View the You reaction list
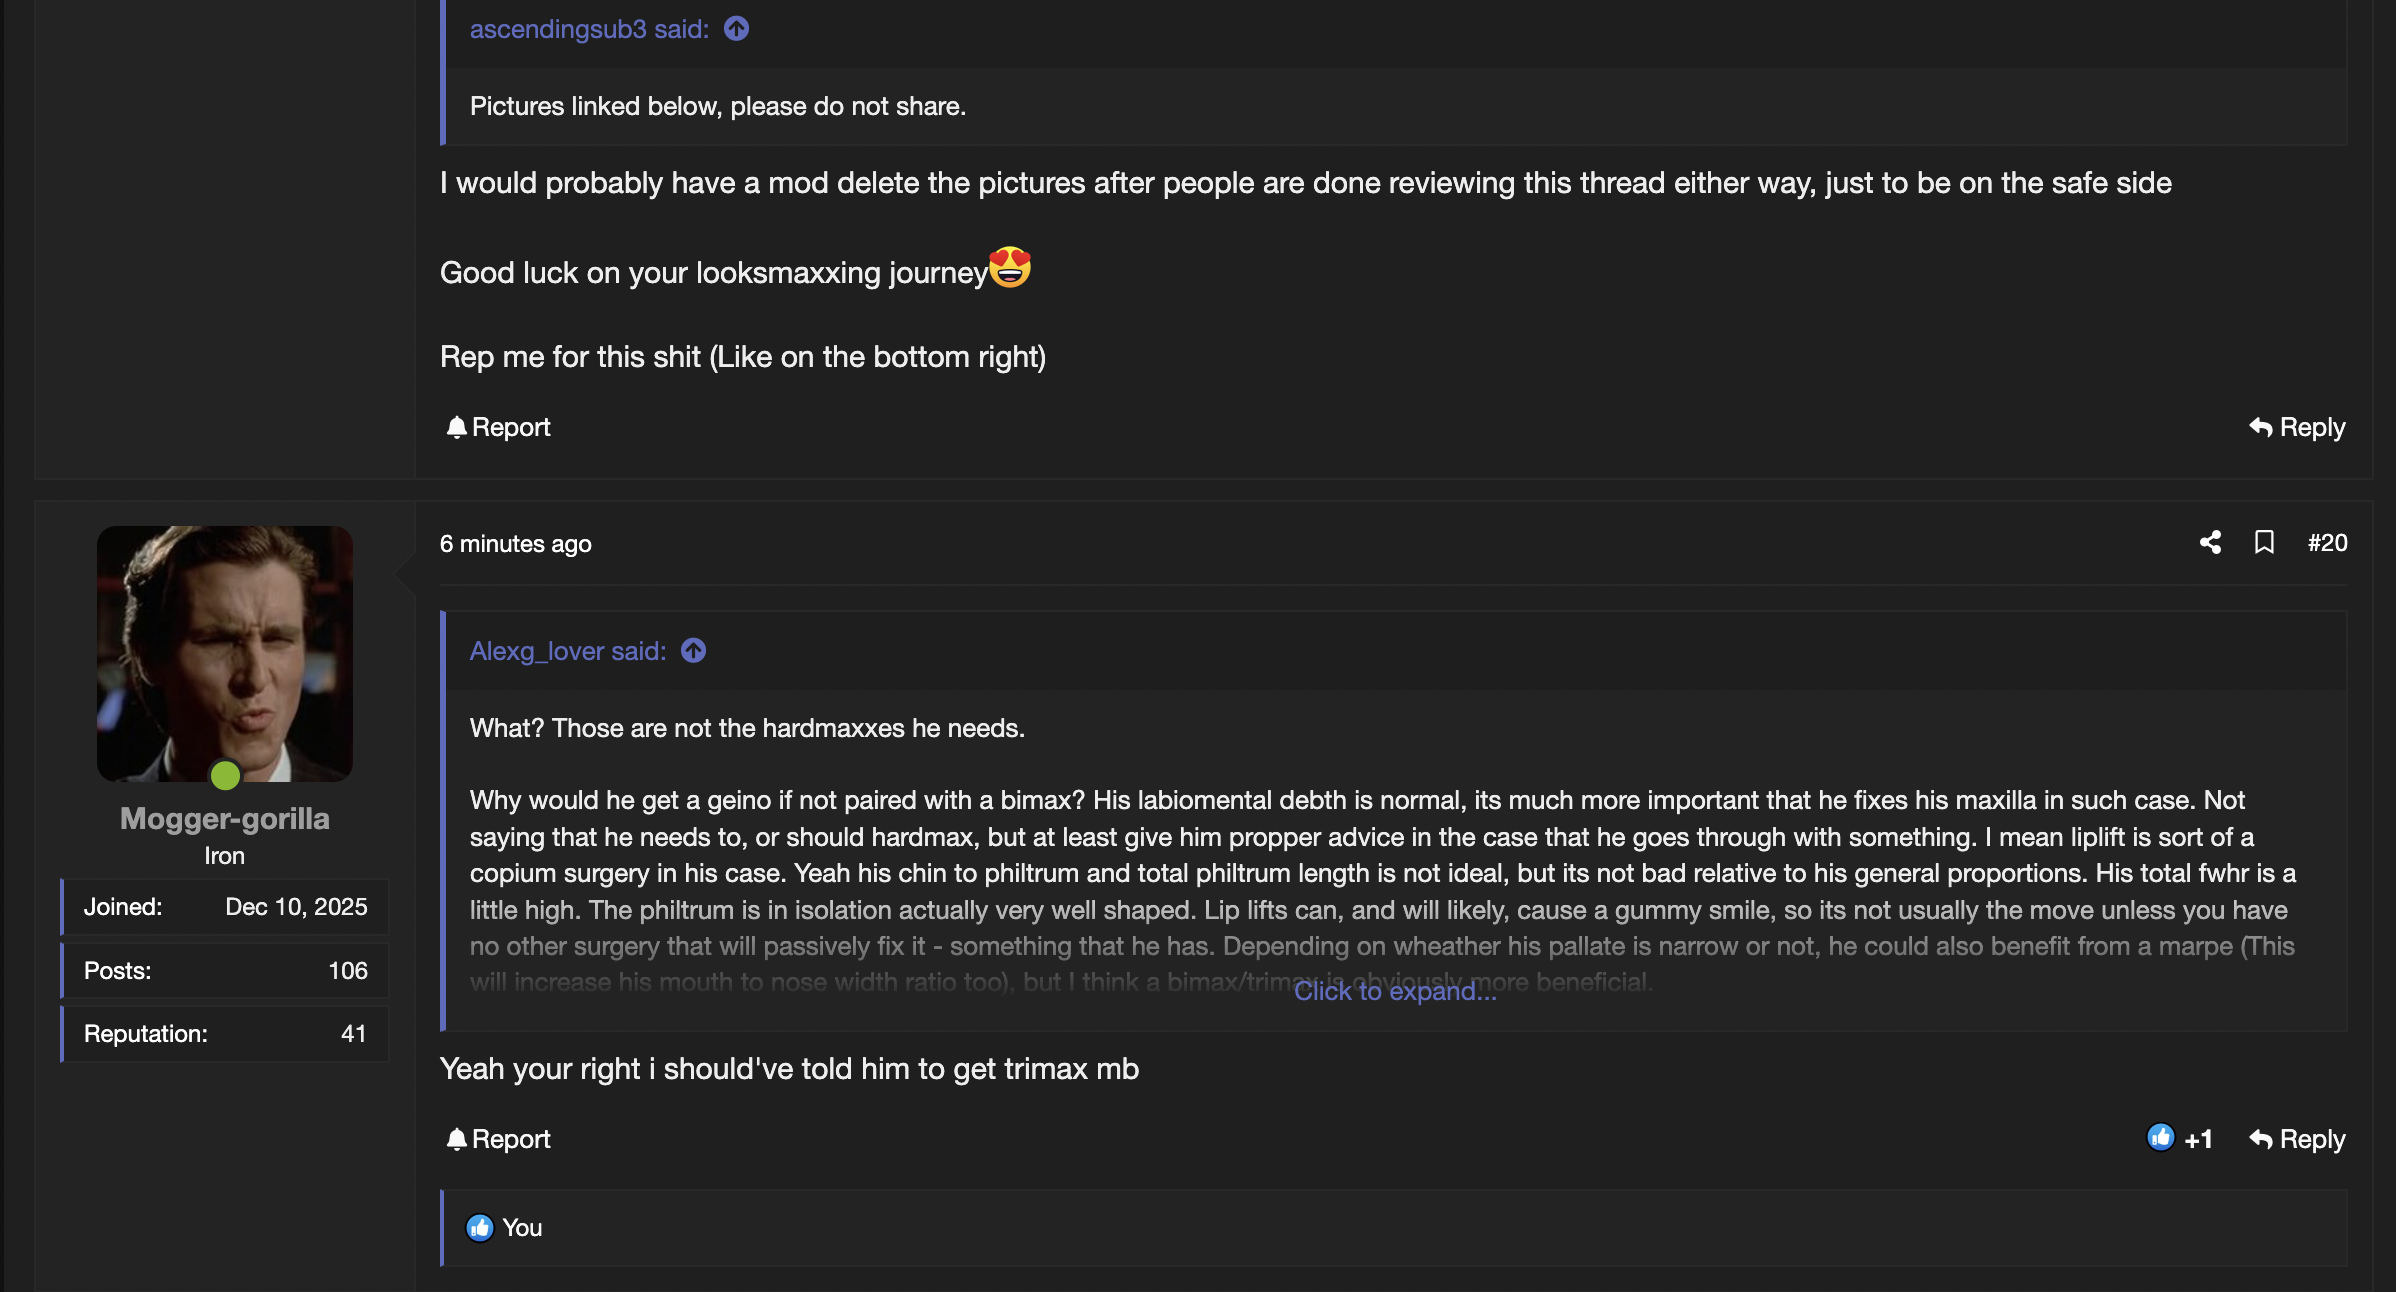 coord(521,1228)
